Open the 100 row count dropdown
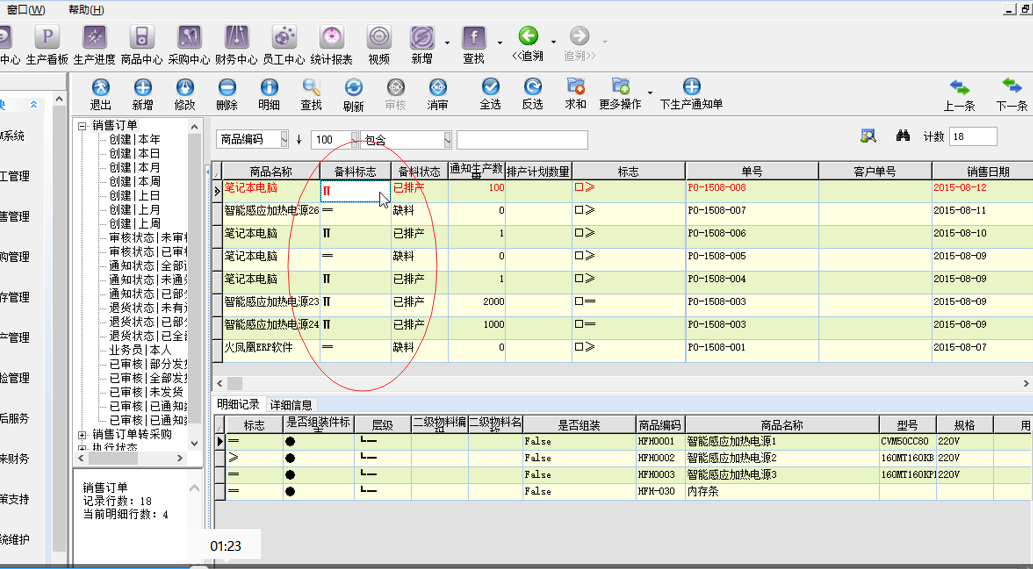This screenshot has width=1033, height=569. pyautogui.click(x=354, y=139)
